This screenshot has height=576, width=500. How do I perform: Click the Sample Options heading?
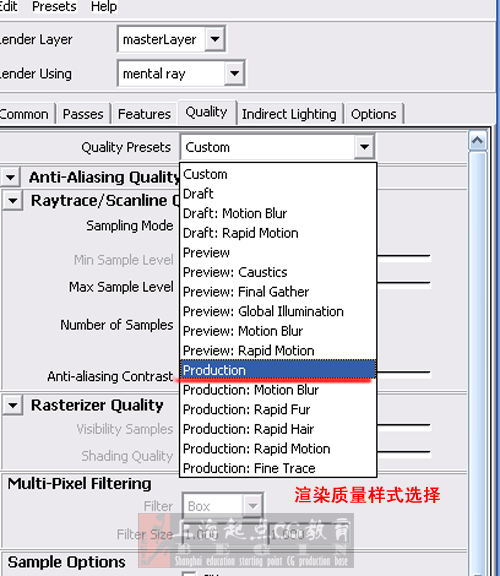click(x=66, y=562)
